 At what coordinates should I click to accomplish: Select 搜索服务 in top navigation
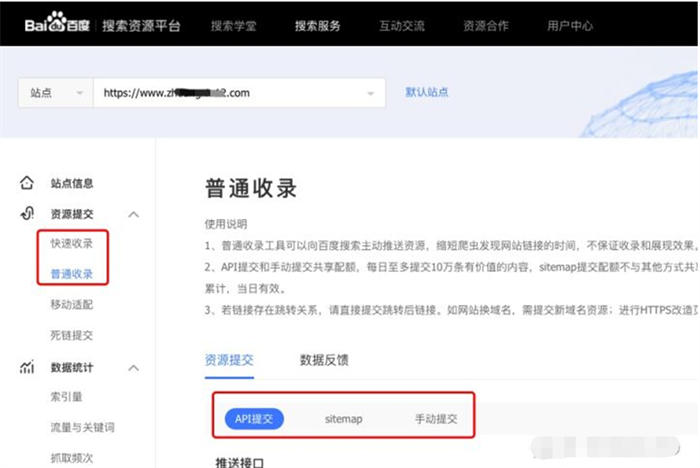coord(318,25)
